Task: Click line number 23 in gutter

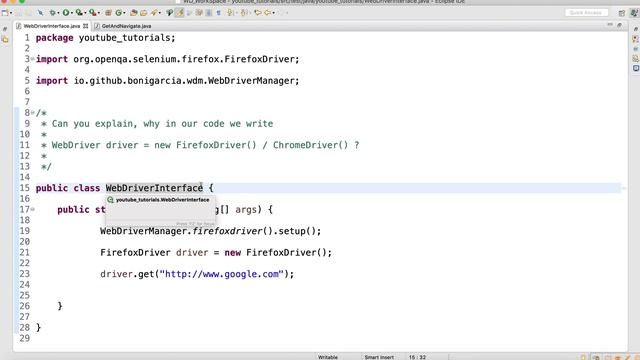Action: [24, 274]
